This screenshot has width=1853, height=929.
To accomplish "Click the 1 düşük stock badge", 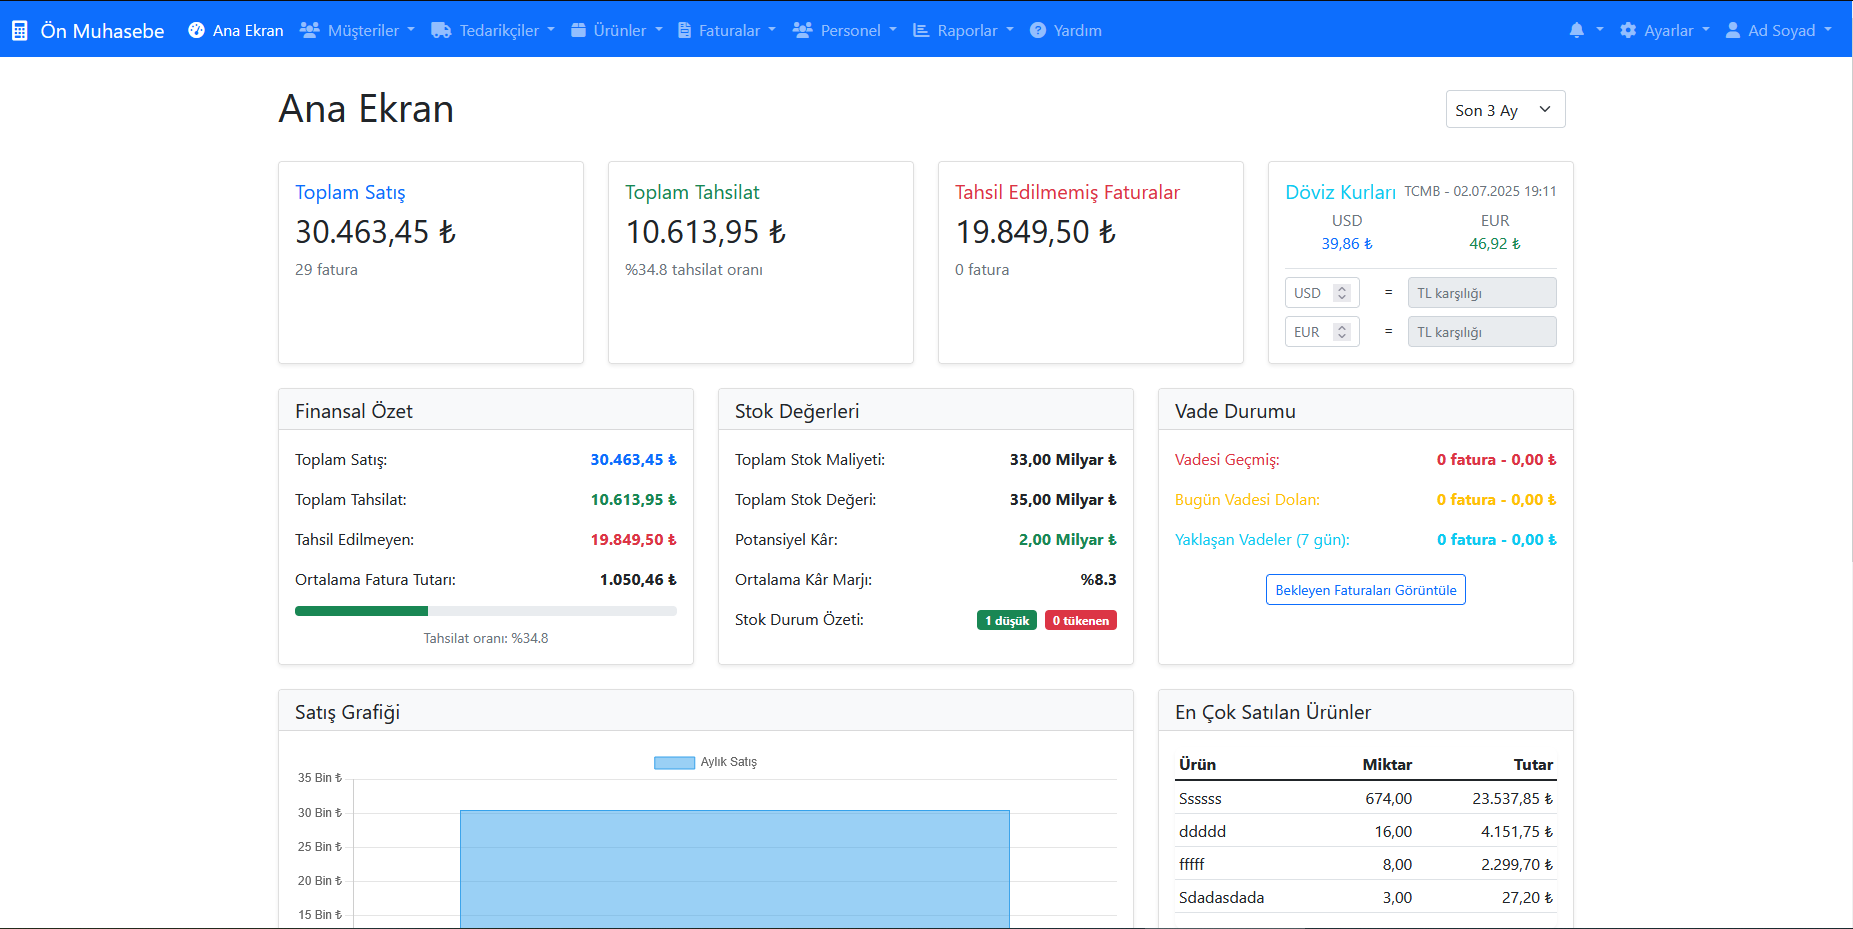I will pos(1007,621).
